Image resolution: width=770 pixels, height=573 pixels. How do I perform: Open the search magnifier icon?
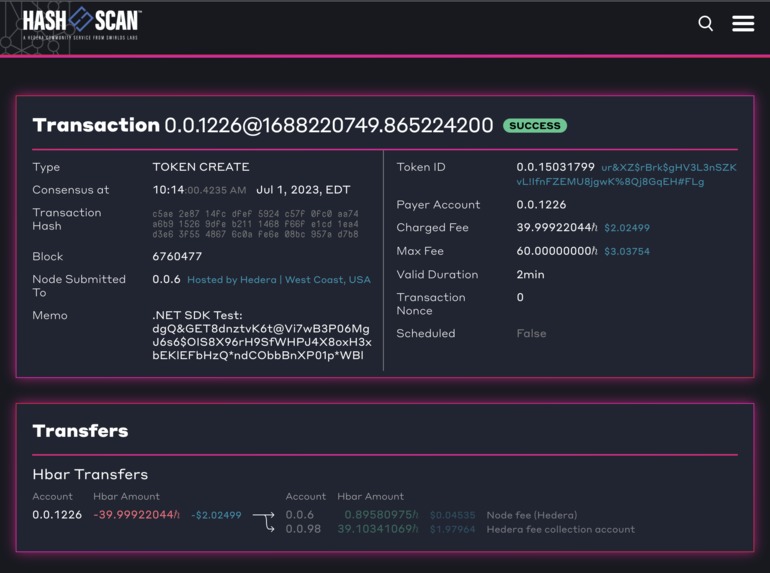pyautogui.click(x=706, y=23)
